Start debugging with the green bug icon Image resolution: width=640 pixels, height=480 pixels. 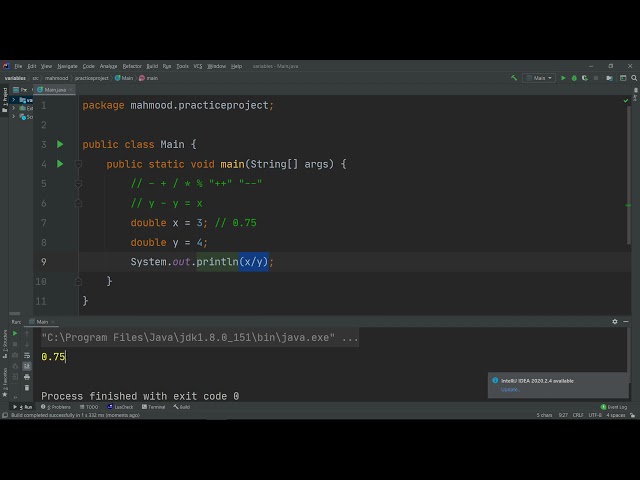574,78
